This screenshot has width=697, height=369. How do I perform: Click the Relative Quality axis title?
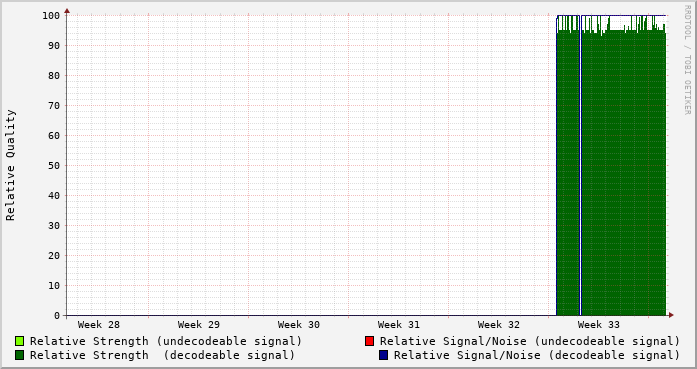[11, 165]
